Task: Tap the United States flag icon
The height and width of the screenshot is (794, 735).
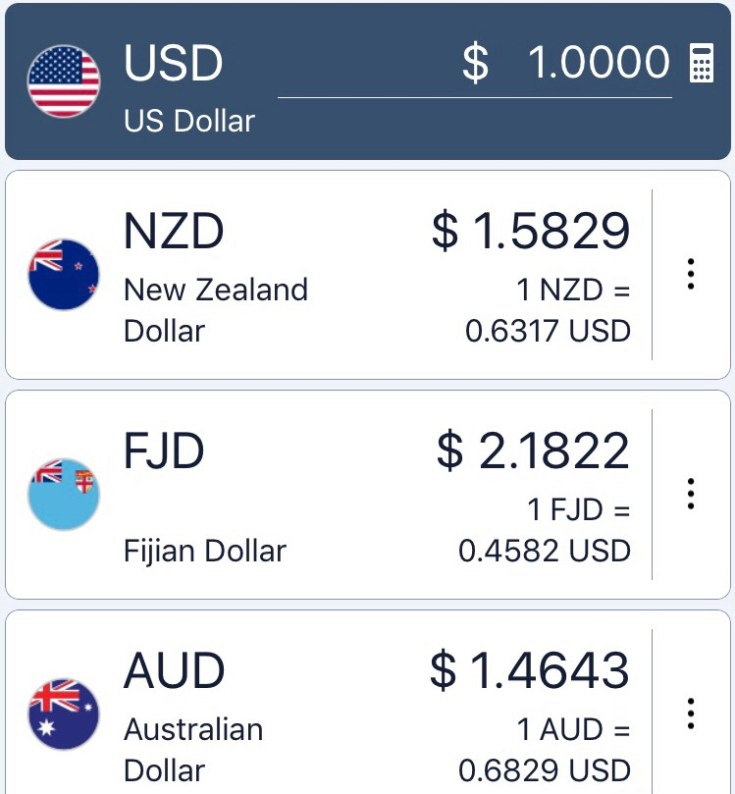Action: [x=64, y=81]
